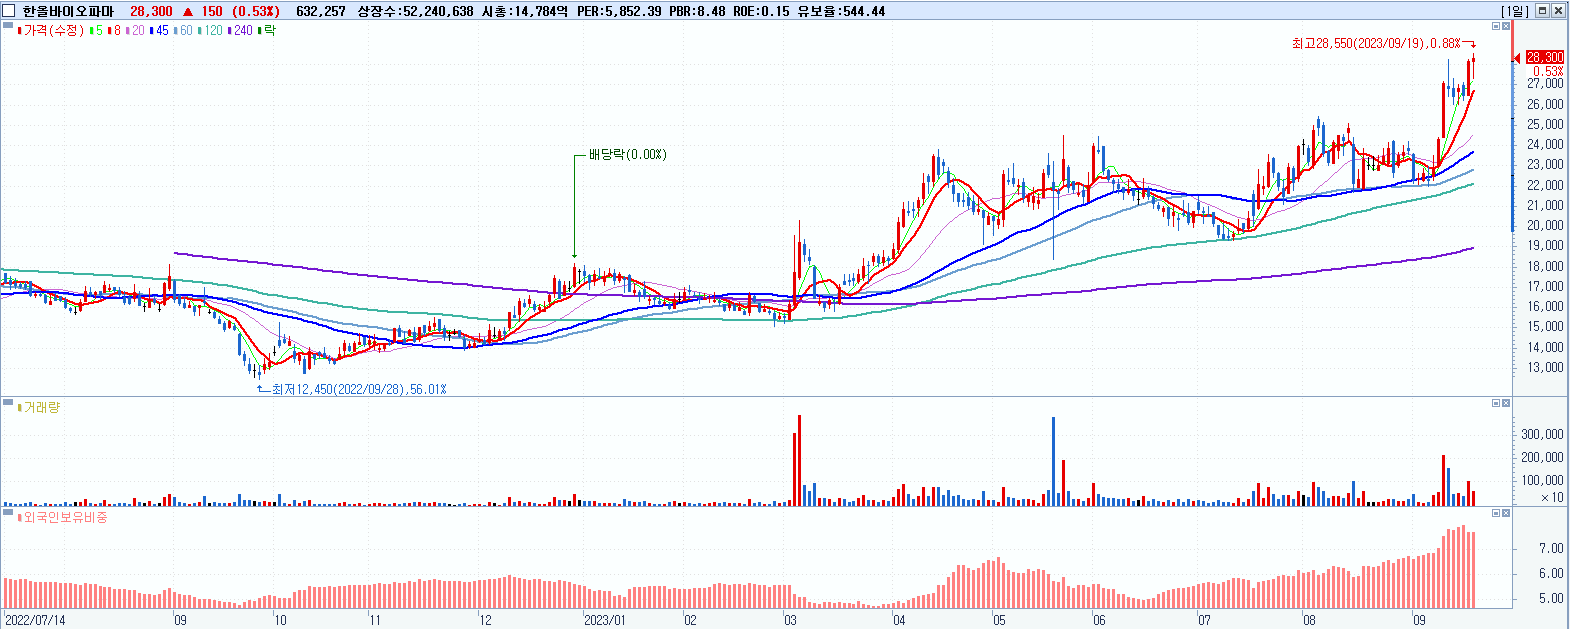Tick the checkbox beside 한올바이오파마 in the header
The image size is (1570, 629).
pos(9,11)
